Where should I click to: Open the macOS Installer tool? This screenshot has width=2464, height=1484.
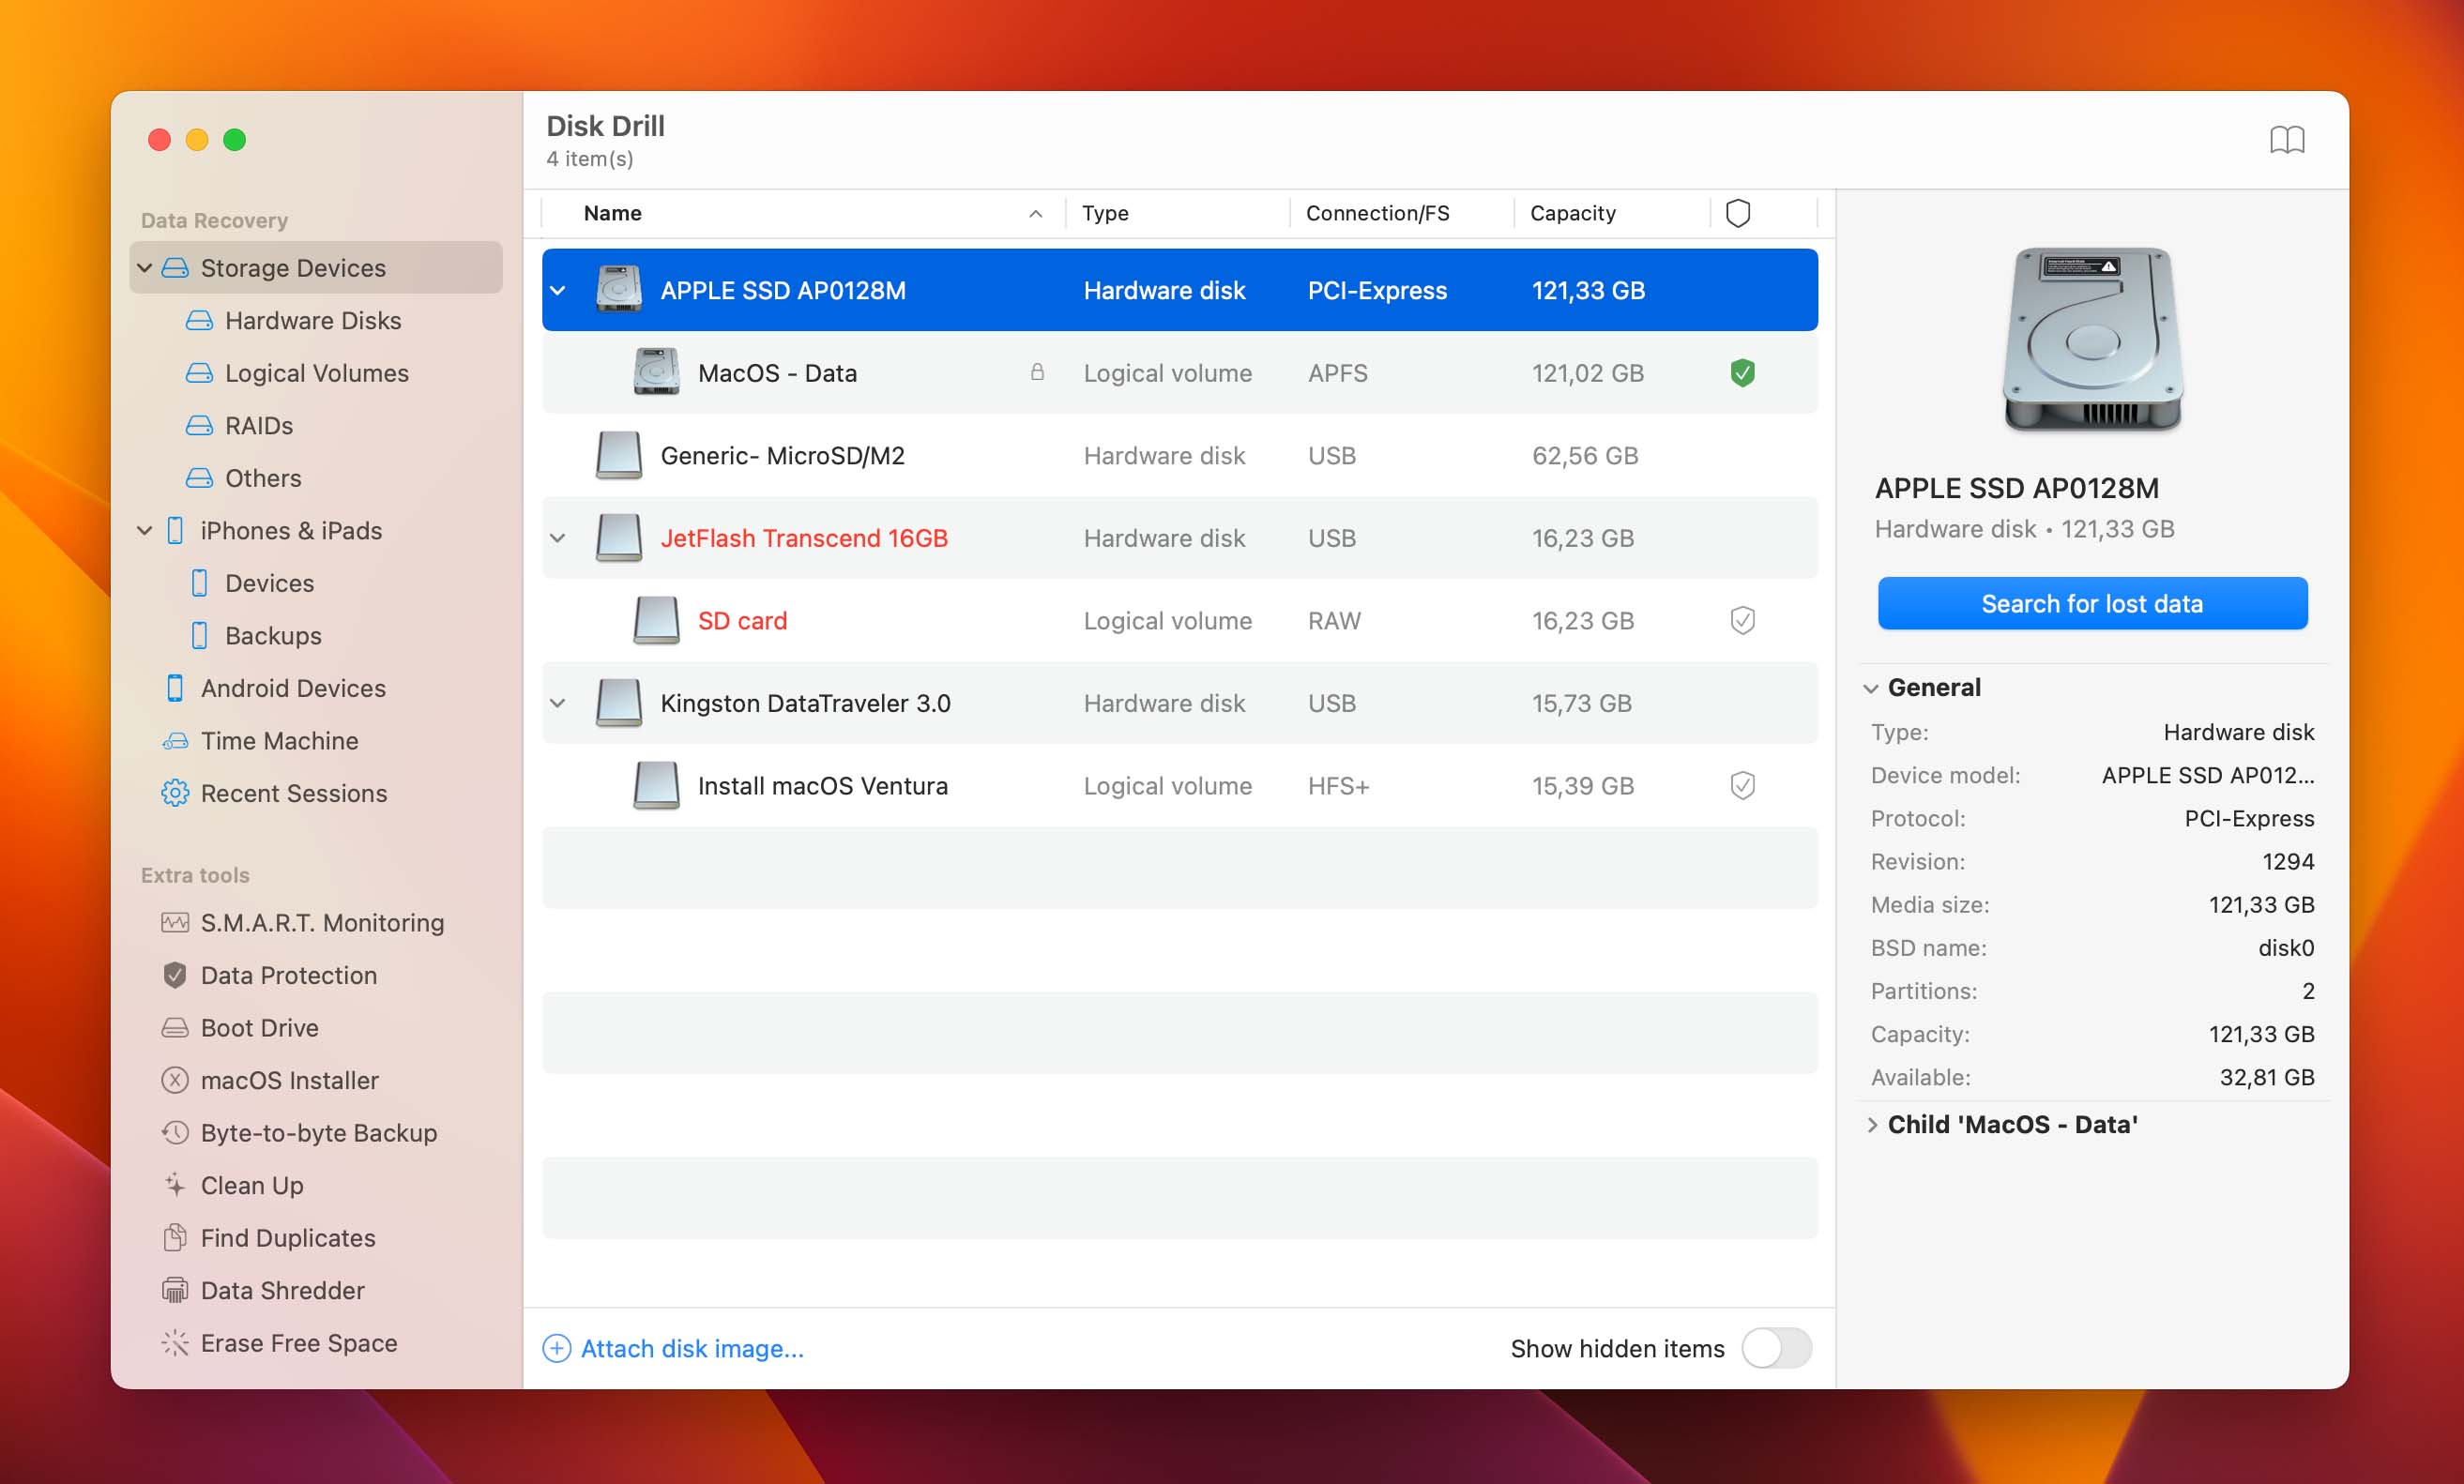(x=290, y=1079)
